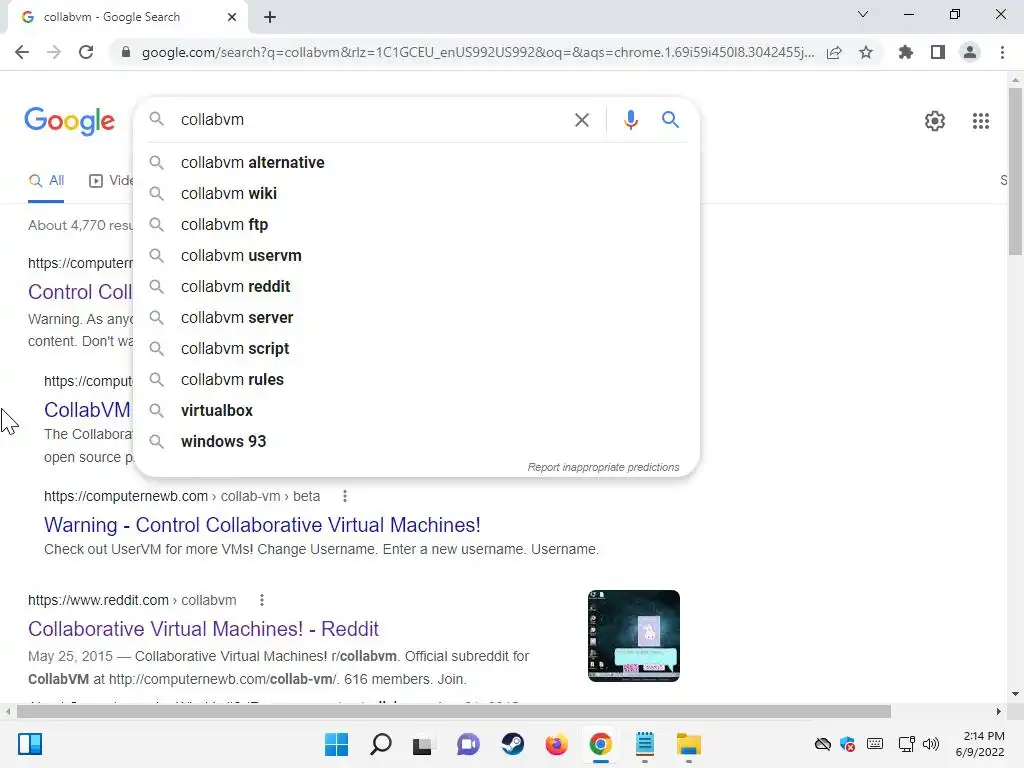Viewport: 1024px width, 768px height.
Task: Choose suggestion collabvm wiki
Action: [x=417, y=193]
